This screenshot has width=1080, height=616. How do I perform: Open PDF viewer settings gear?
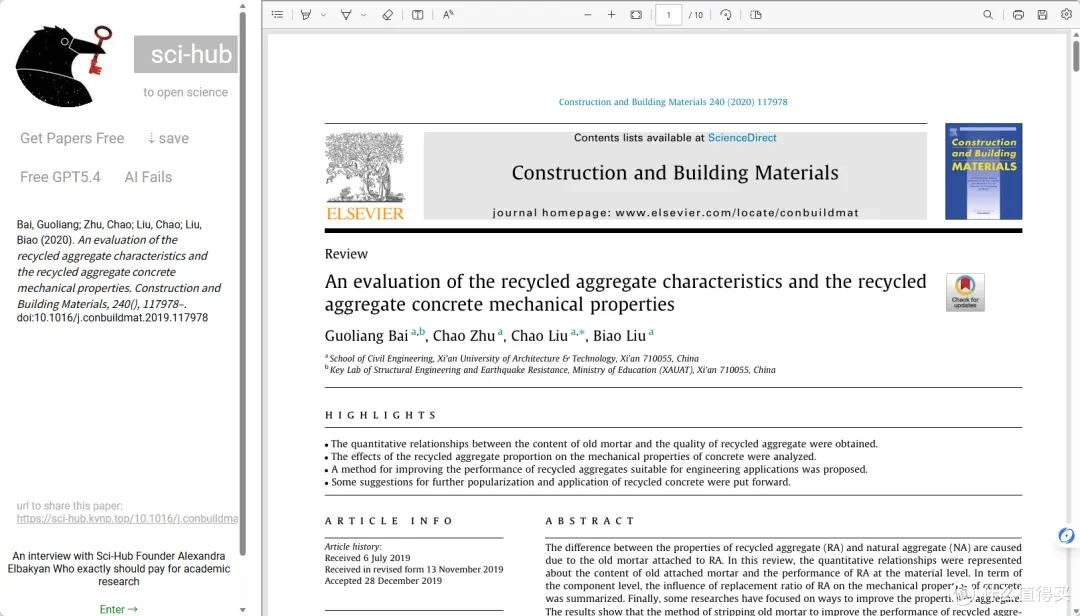[x=1066, y=14]
